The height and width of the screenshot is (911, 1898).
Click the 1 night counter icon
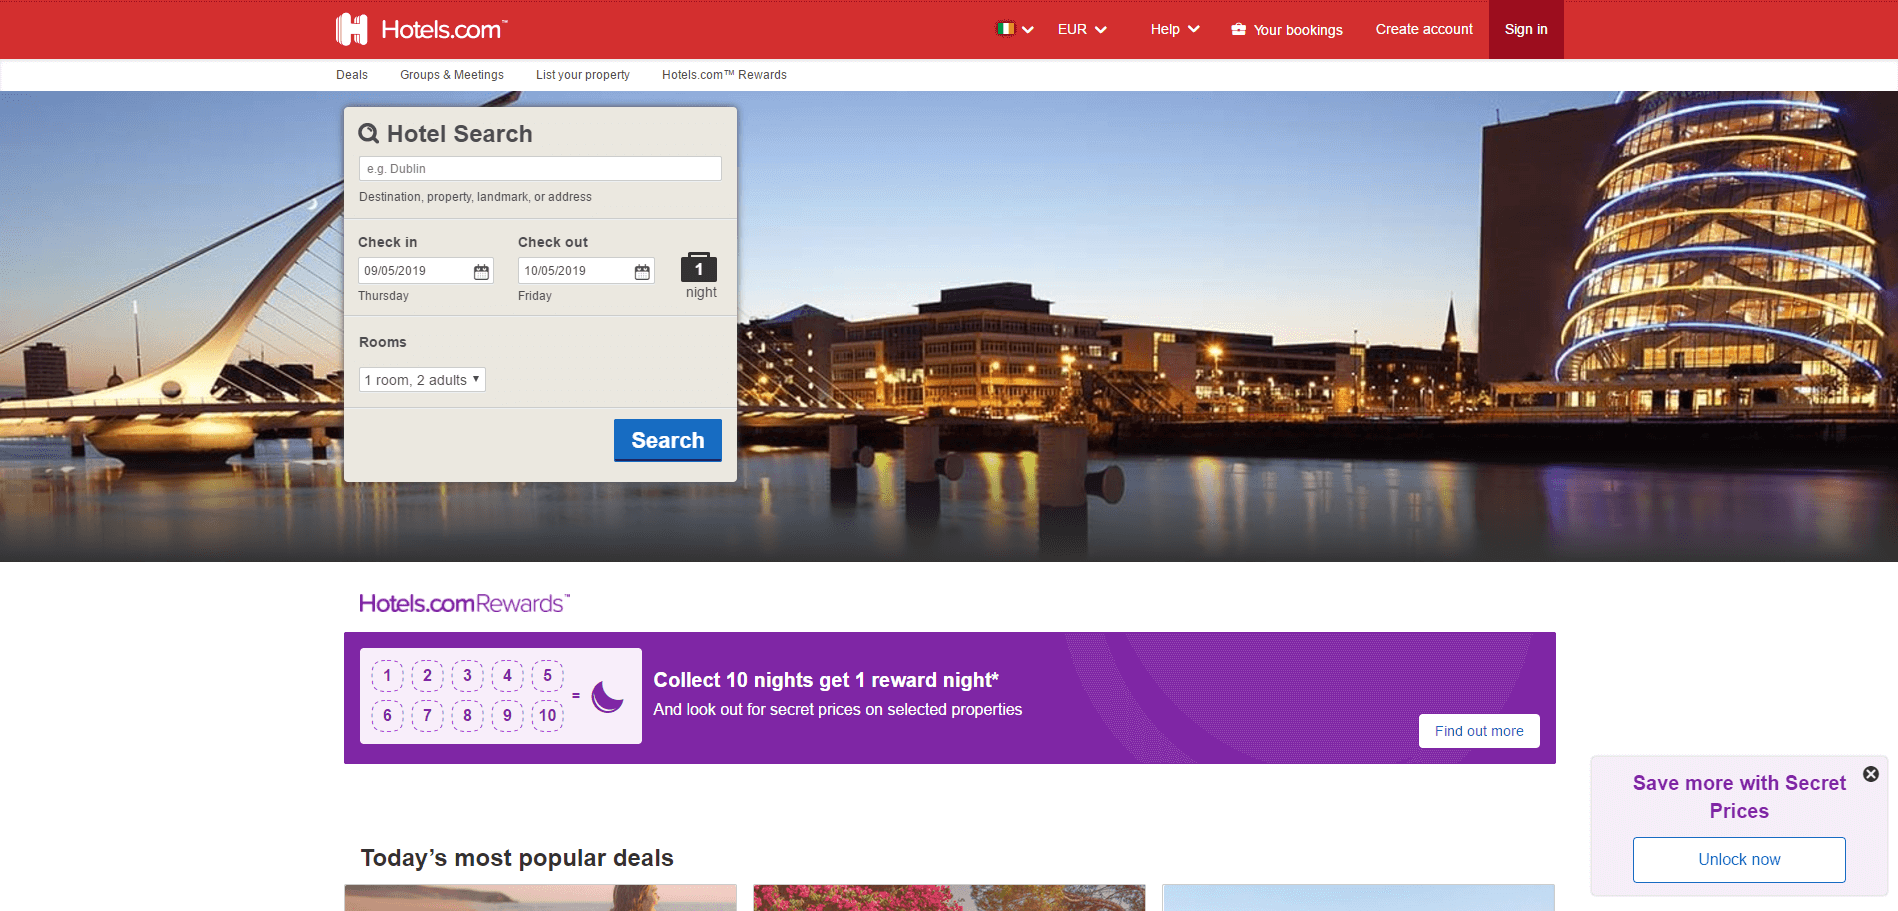coord(699,267)
